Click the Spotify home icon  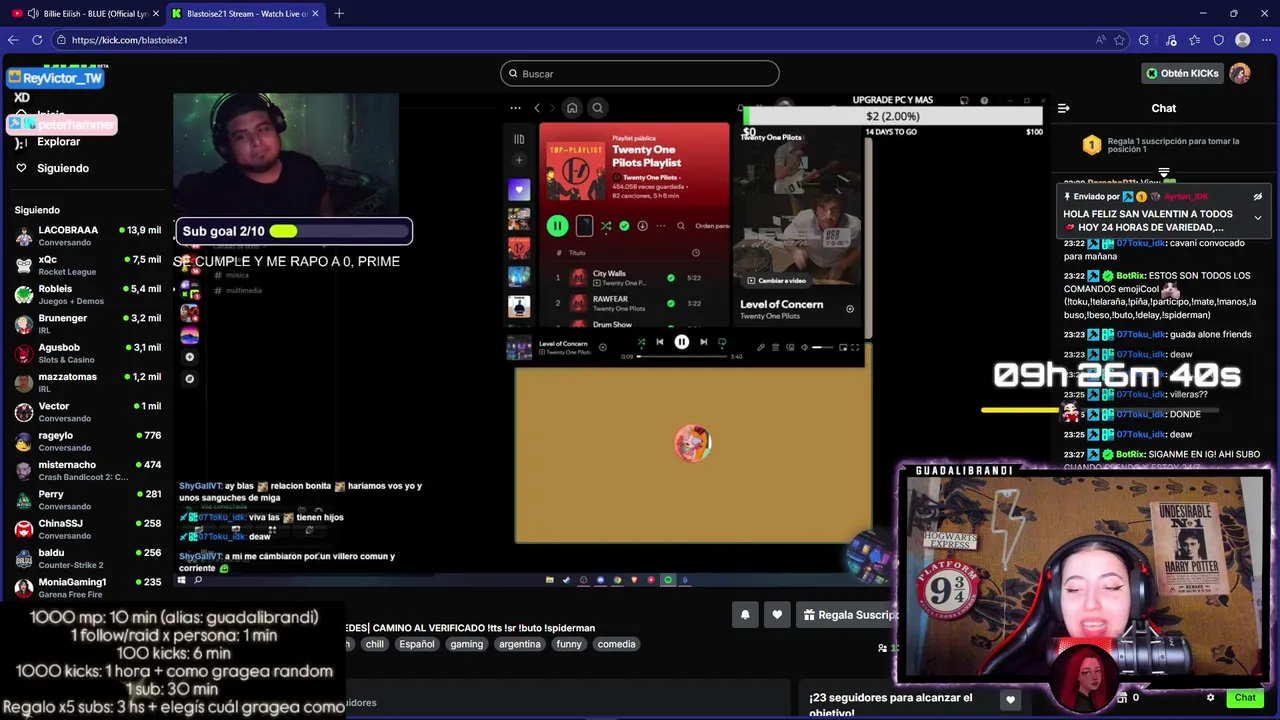pyautogui.click(x=572, y=108)
